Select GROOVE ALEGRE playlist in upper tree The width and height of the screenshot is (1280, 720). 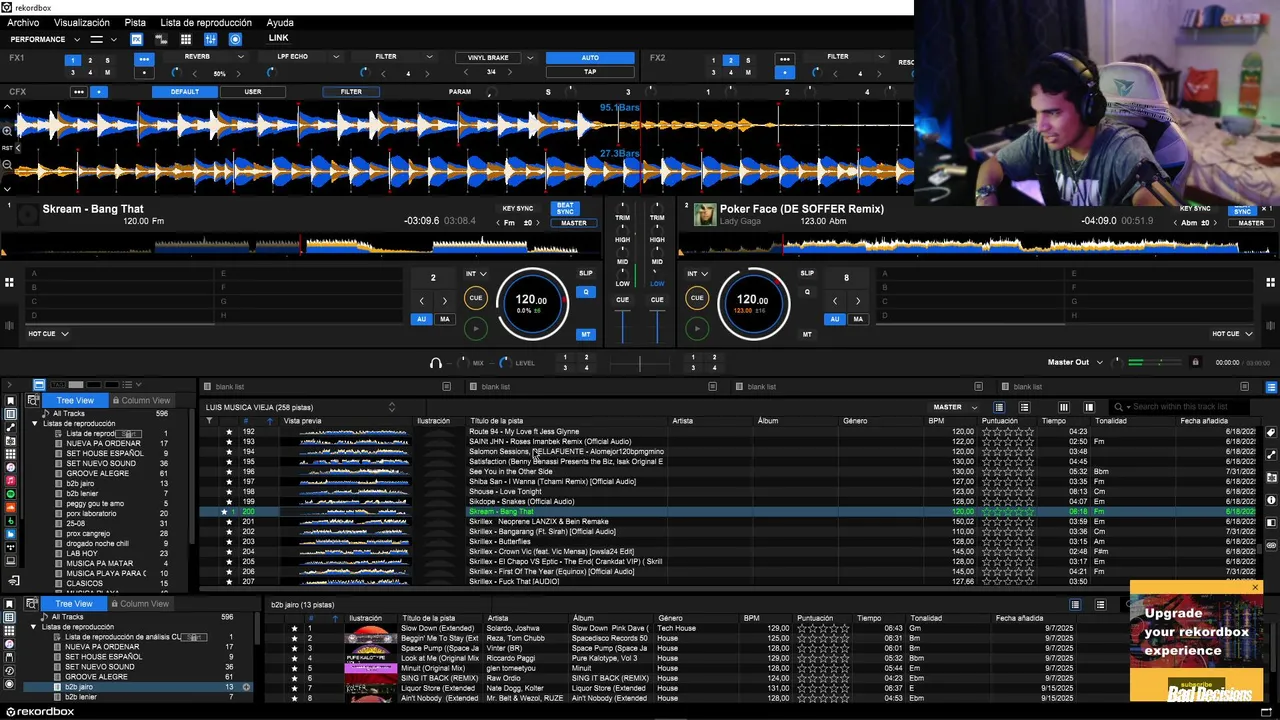click(x=97, y=473)
